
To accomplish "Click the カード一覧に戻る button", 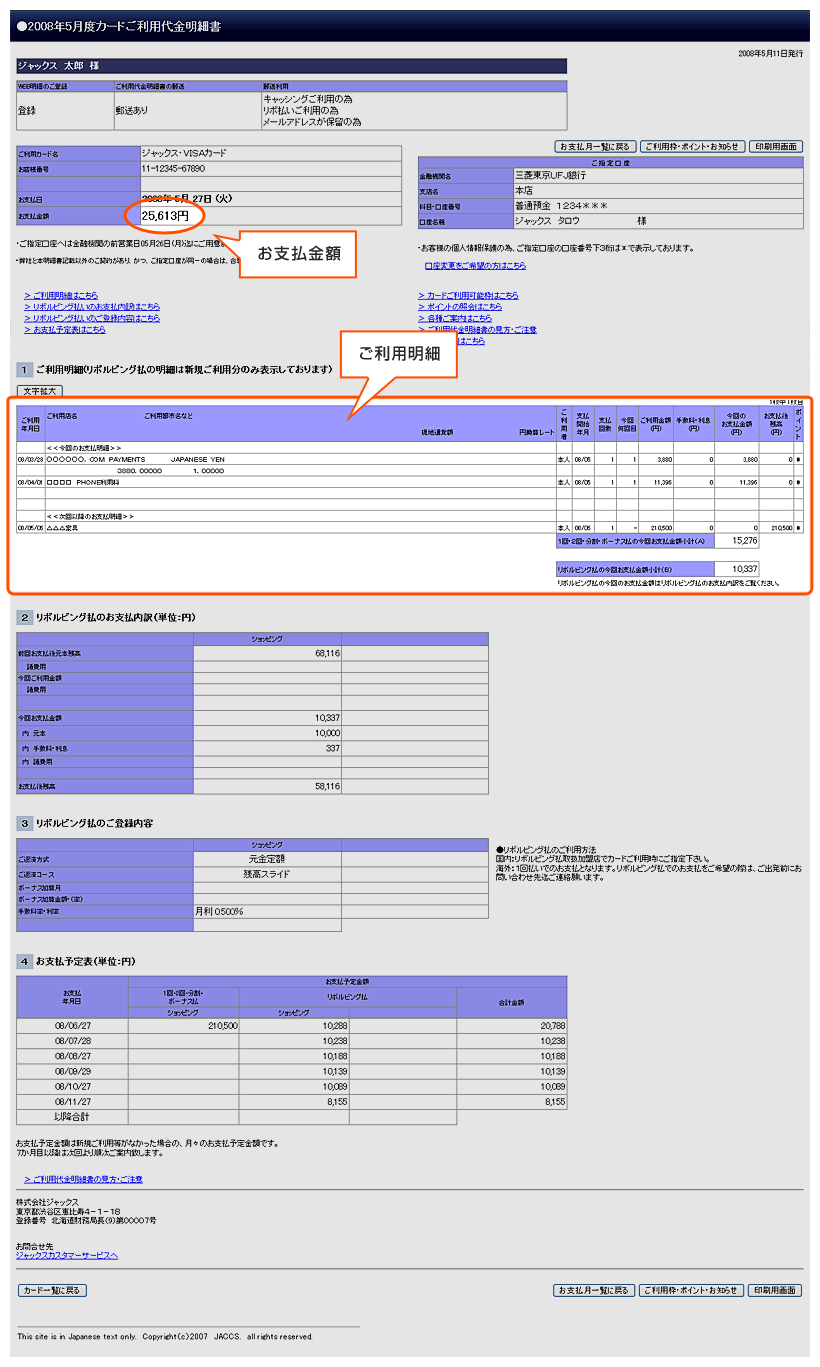I will pos(52,1290).
